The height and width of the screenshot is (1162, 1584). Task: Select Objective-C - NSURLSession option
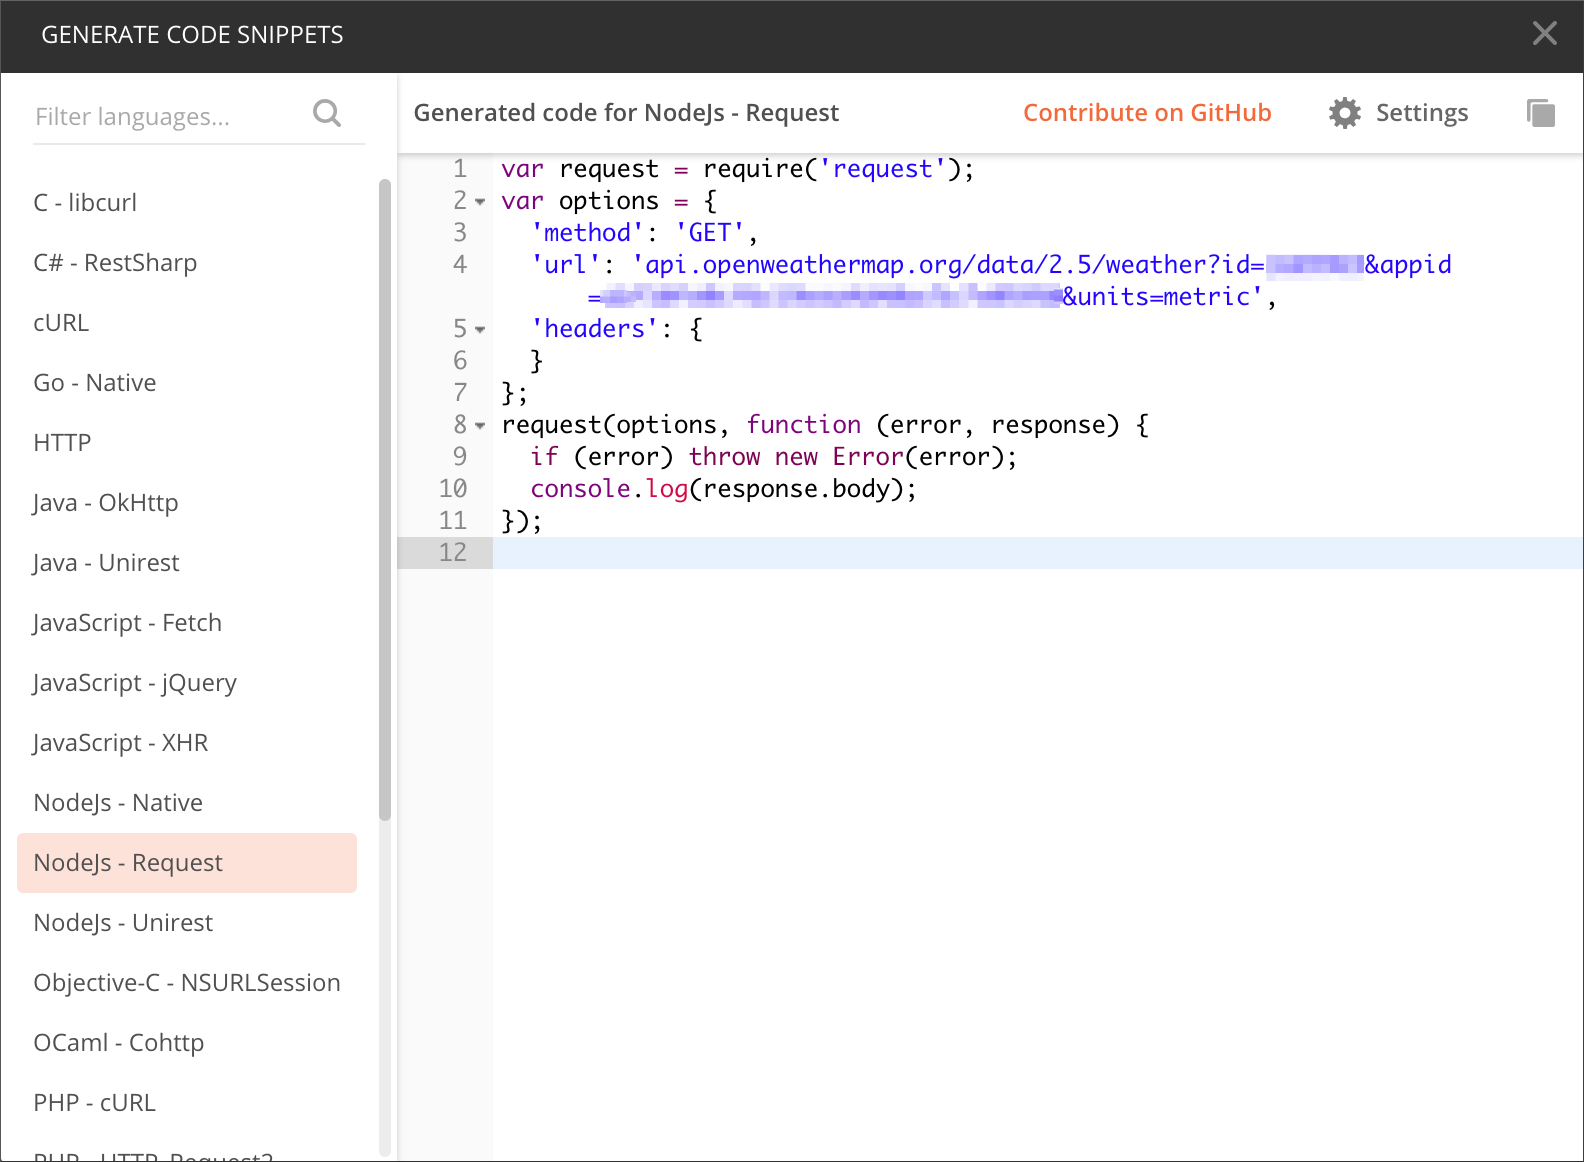pyautogui.click(x=187, y=983)
